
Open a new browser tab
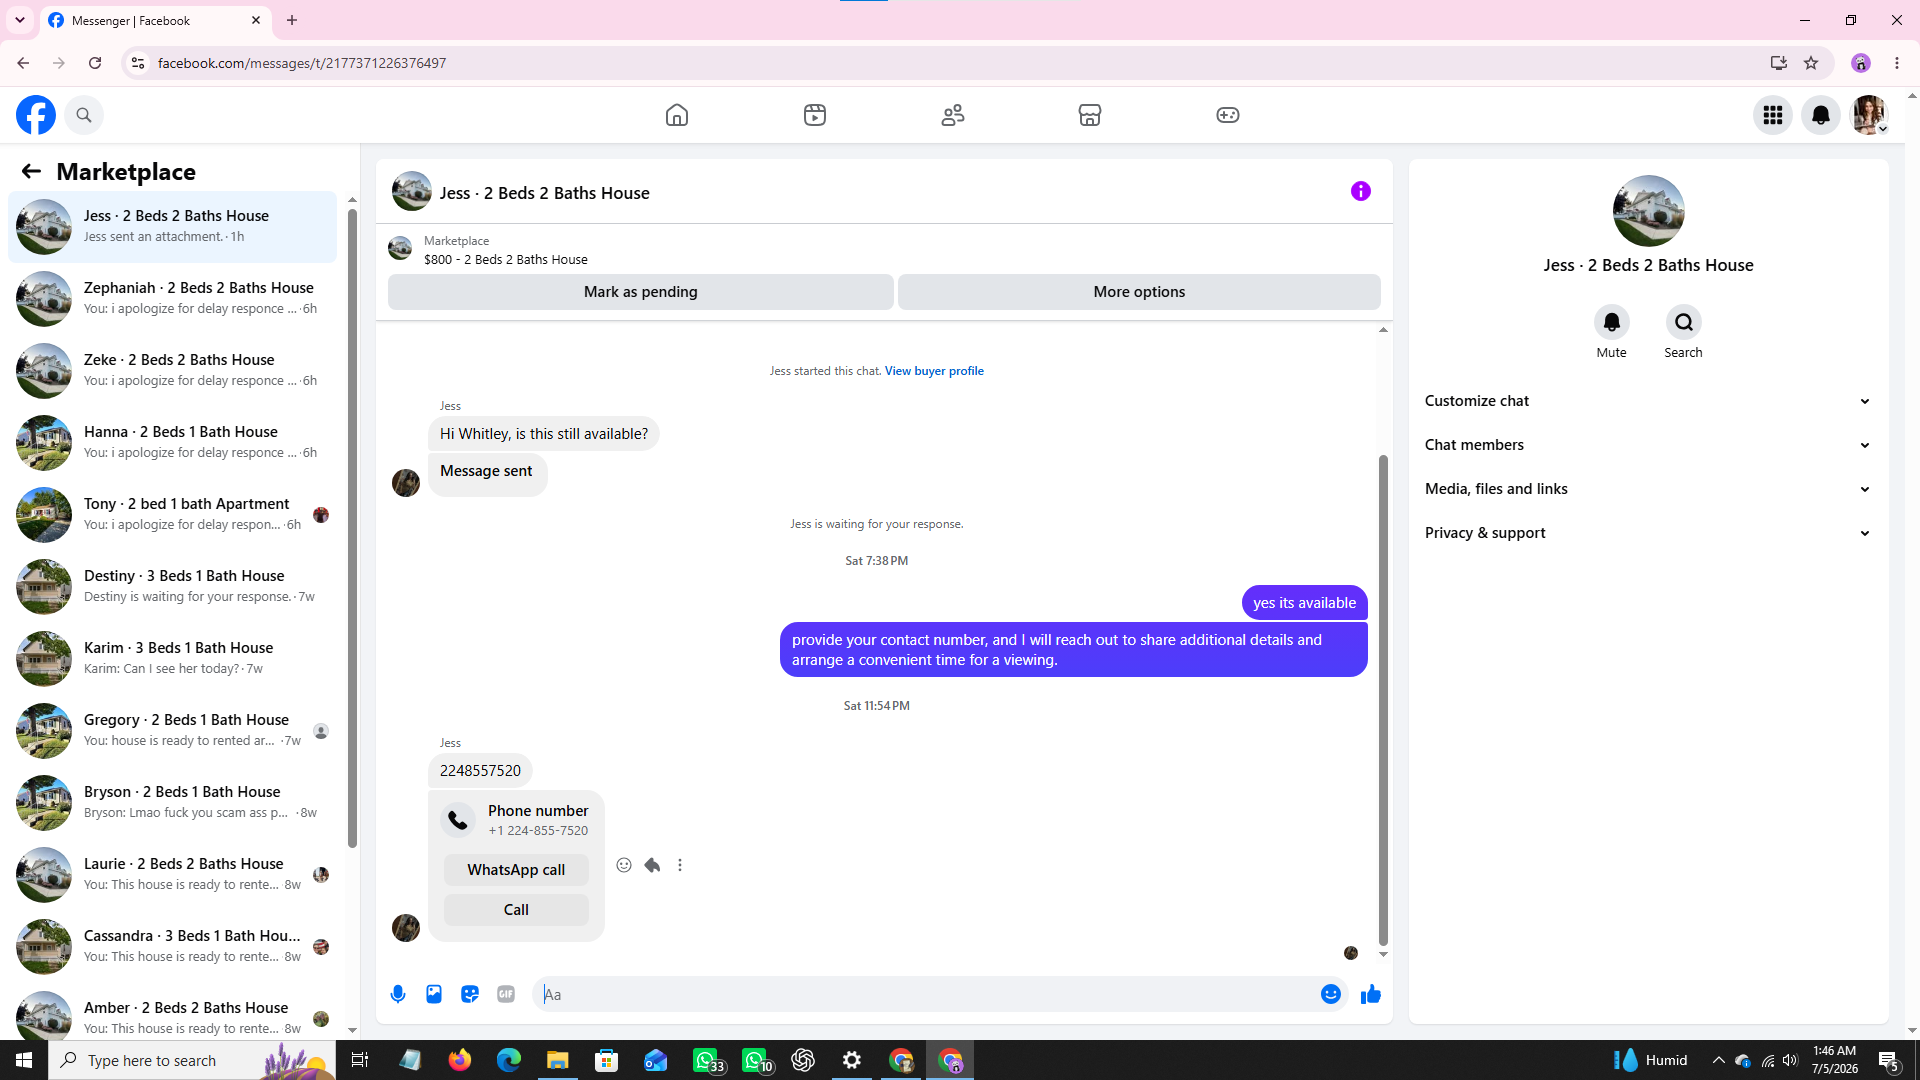[292, 20]
